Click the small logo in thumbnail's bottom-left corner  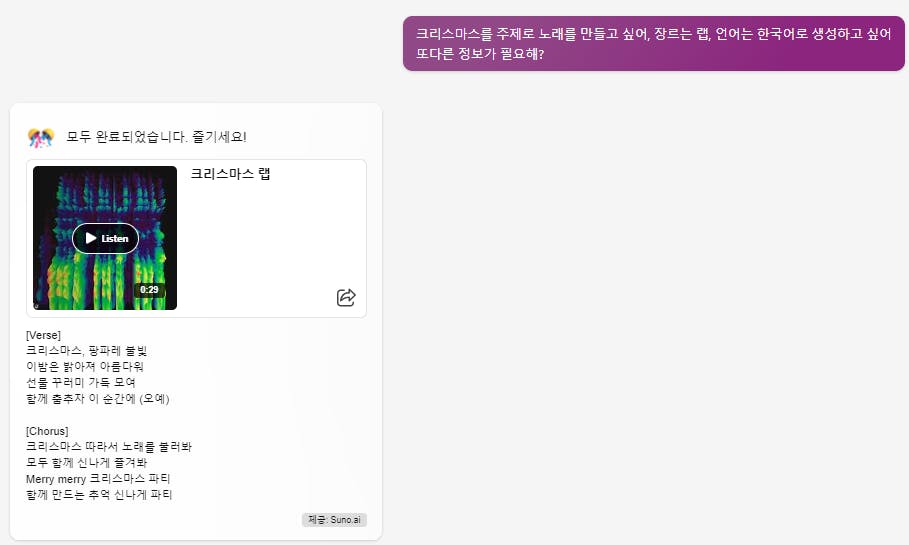pos(38,305)
